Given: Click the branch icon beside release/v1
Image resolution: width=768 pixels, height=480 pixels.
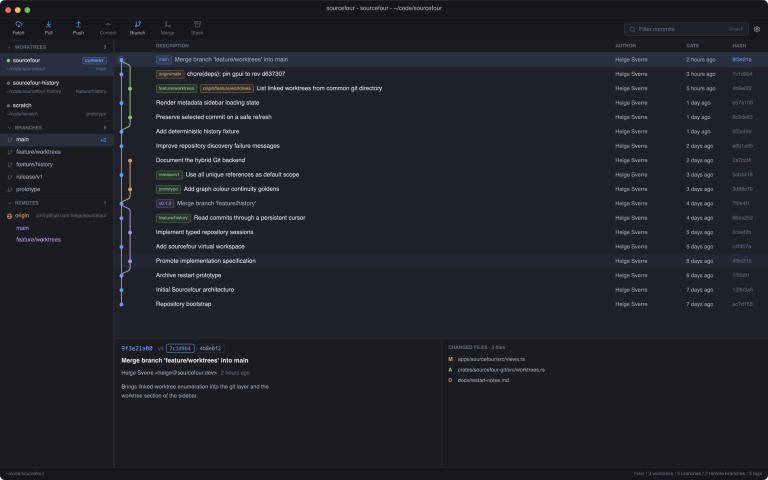Looking at the screenshot, I should click(x=10, y=177).
